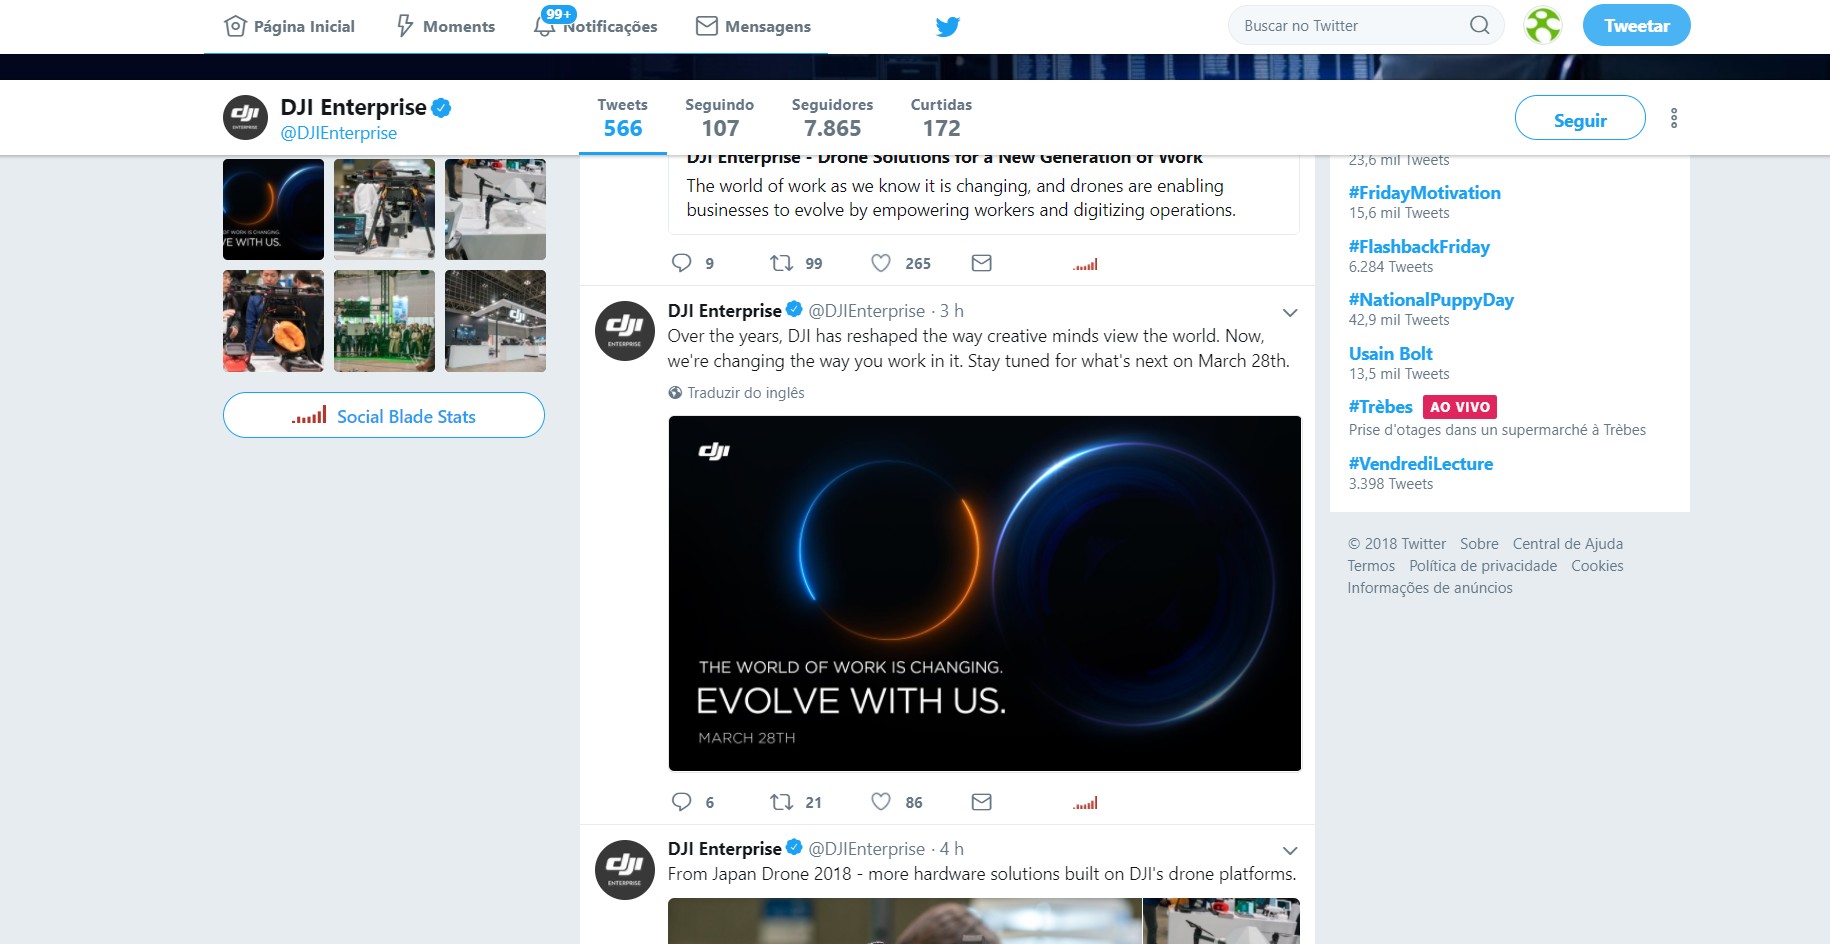Click Informações de anúncios footer link
Image resolution: width=1830 pixels, height=944 pixels.
pos(1430,588)
